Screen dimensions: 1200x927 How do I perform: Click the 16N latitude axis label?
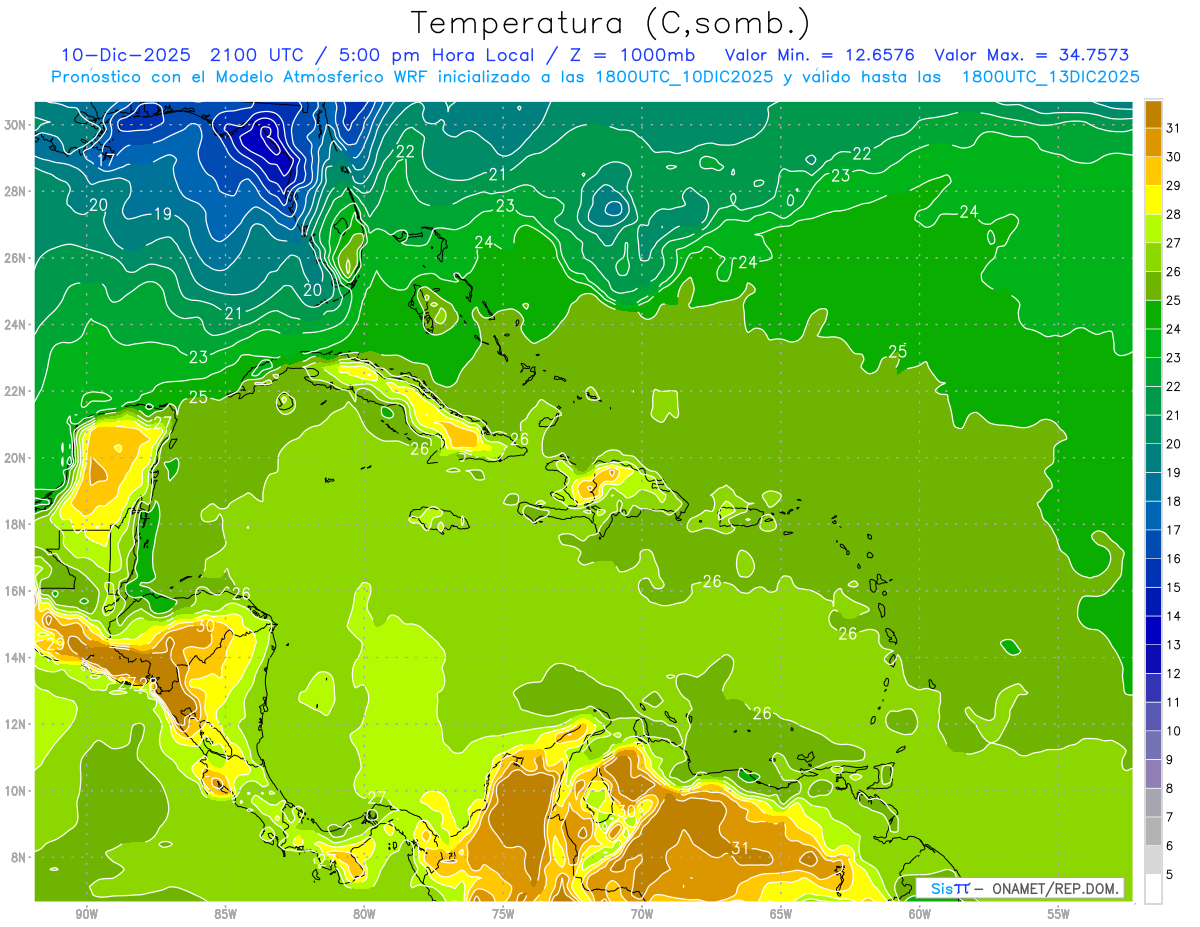point(17,591)
